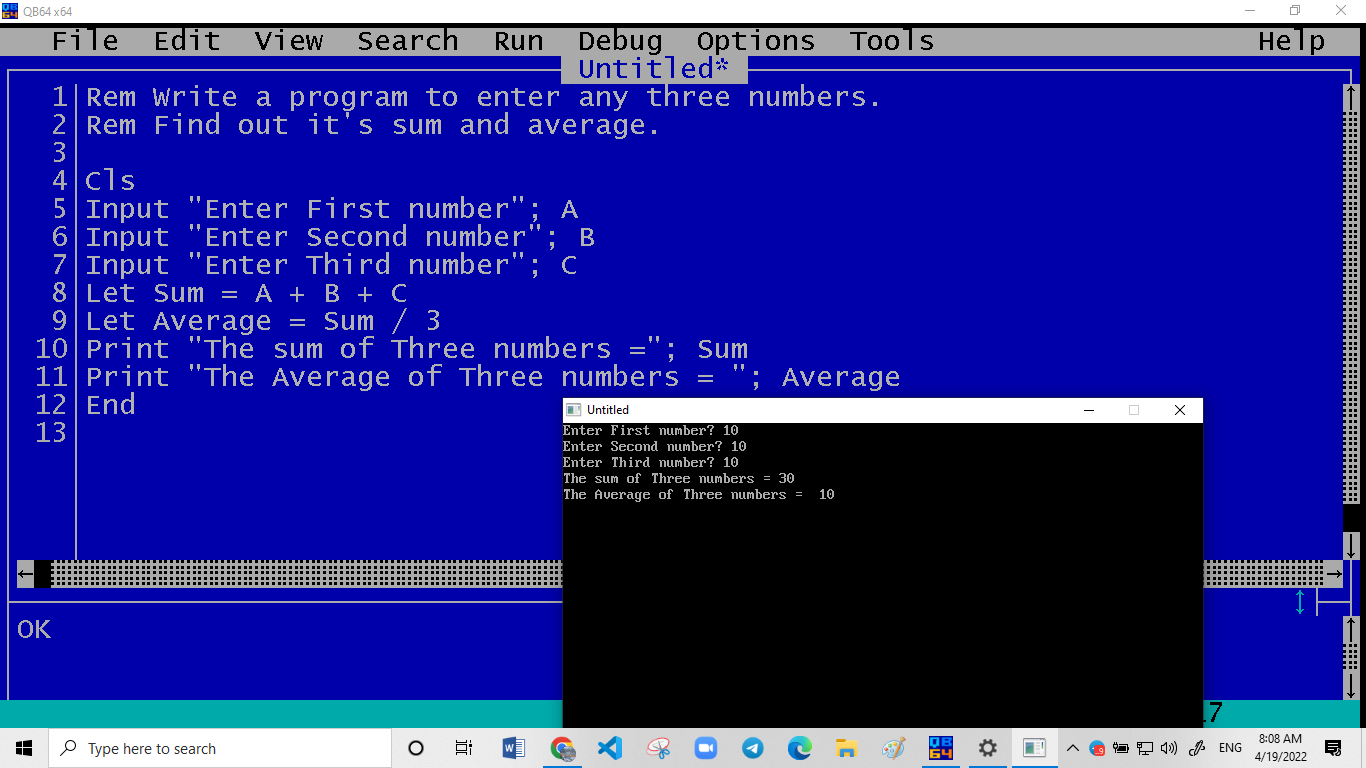Open the red notification tray icon
Screen dimensions: 1366x768
pyautogui.click(x=1097, y=748)
